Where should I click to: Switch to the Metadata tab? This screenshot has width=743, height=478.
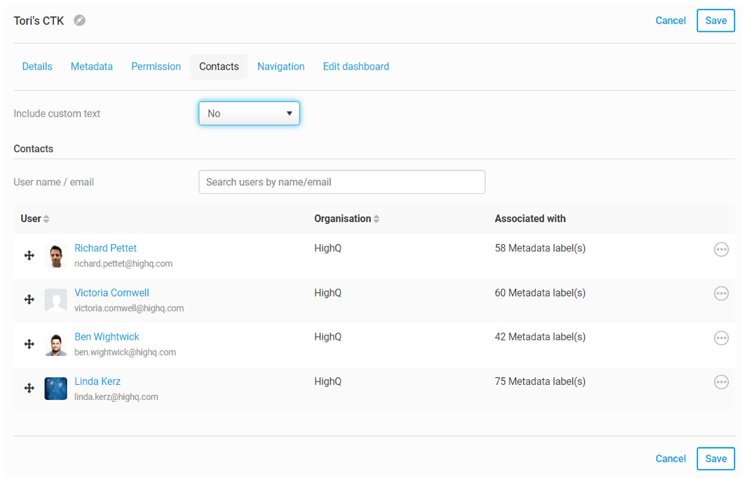tap(91, 67)
